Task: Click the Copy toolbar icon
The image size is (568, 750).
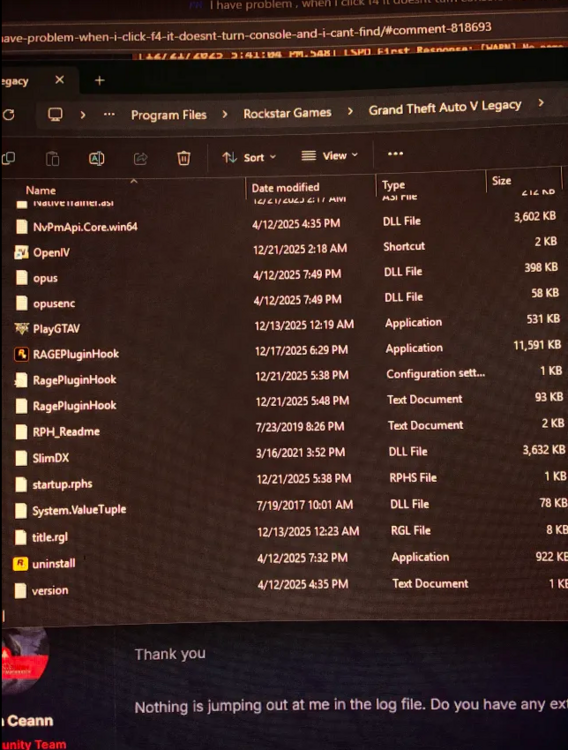Action: pos(8,158)
